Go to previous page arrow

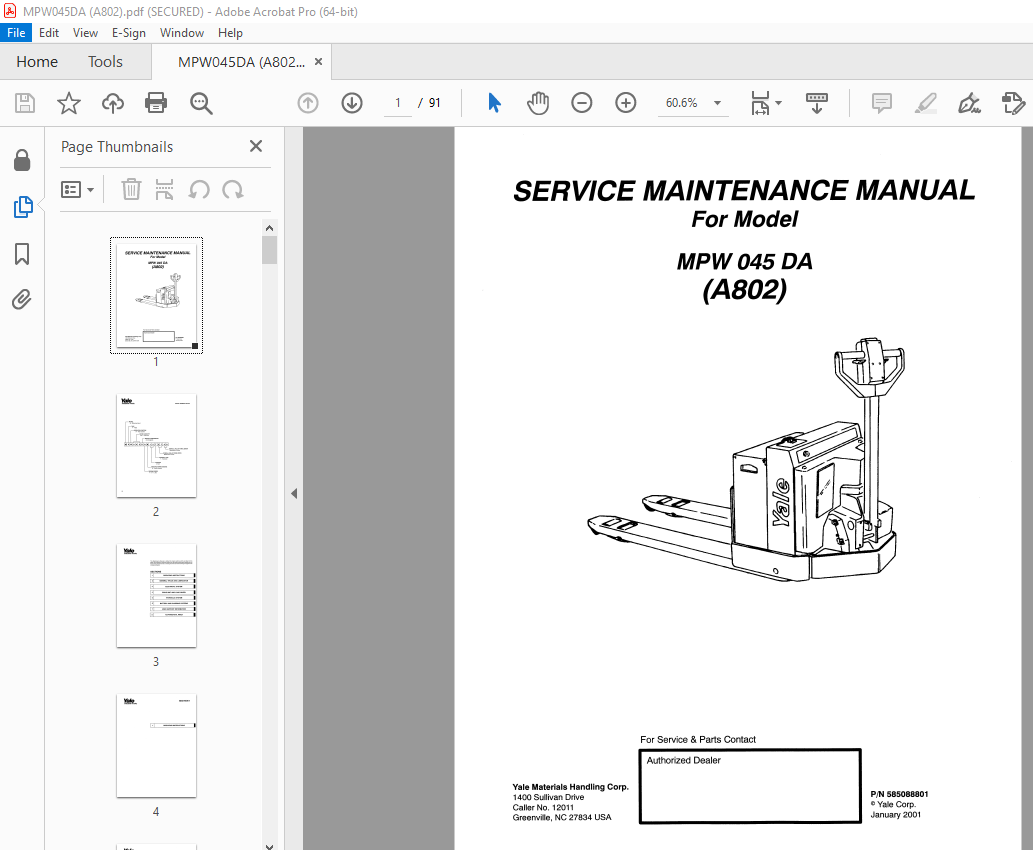pos(308,103)
